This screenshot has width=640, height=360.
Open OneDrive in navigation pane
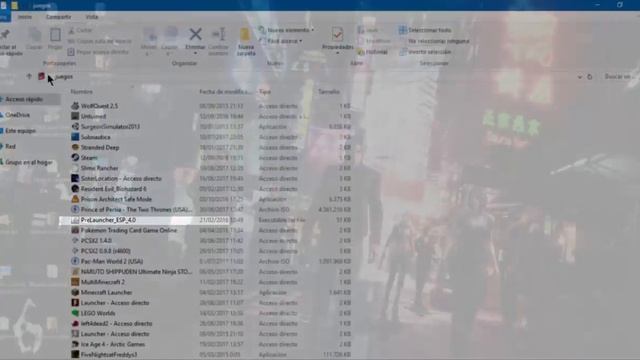point(17,115)
